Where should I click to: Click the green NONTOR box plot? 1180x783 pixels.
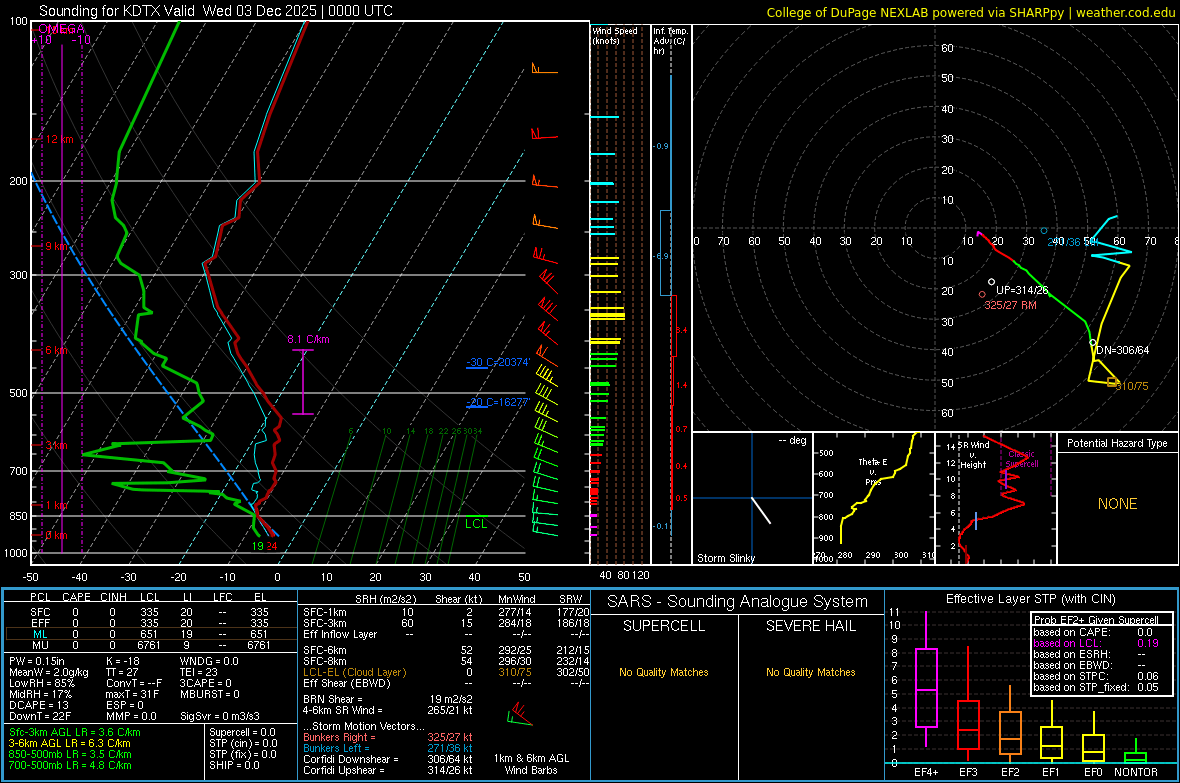pos(1135,757)
